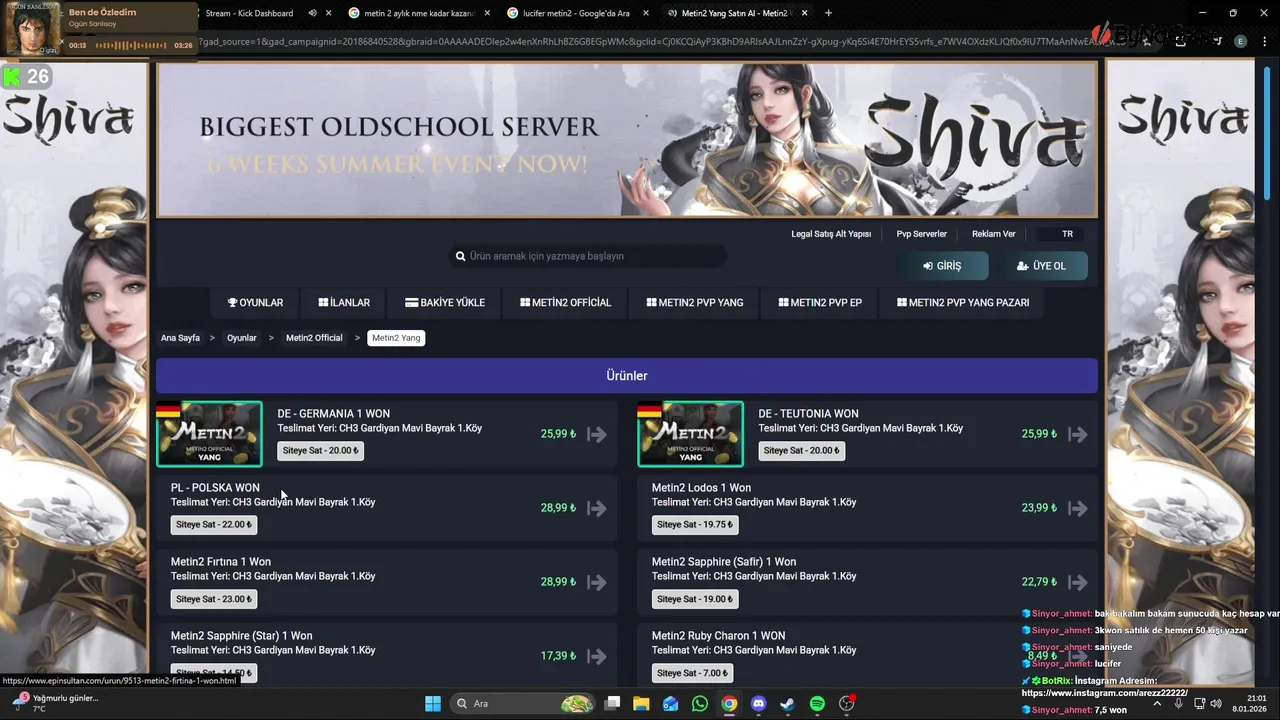Open the Metin2 Lodos 1 Won listing title
Viewport: 1280px width, 720px height.
coord(701,488)
